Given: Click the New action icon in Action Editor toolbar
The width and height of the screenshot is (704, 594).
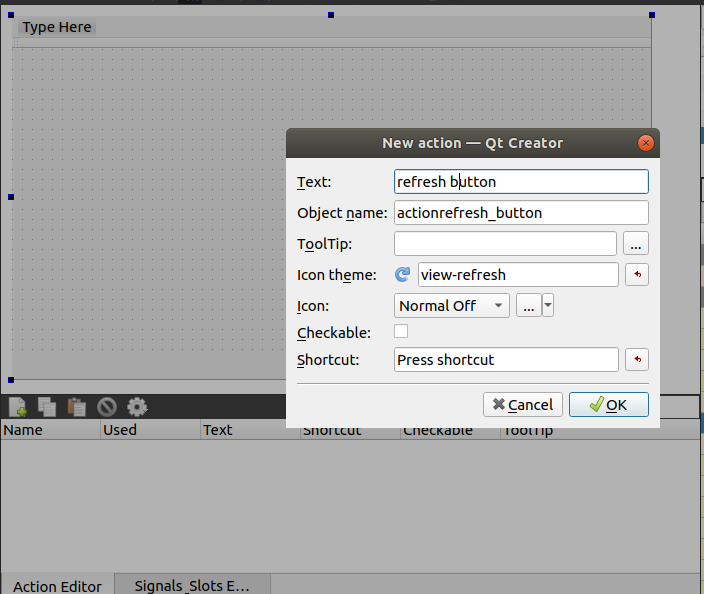Looking at the screenshot, I should point(18,407).
